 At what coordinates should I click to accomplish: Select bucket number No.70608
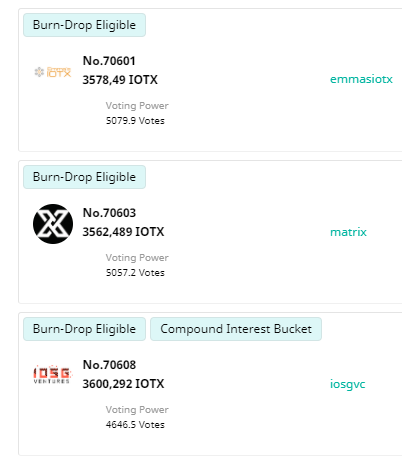pyautogui.click(x=109, y=365)
